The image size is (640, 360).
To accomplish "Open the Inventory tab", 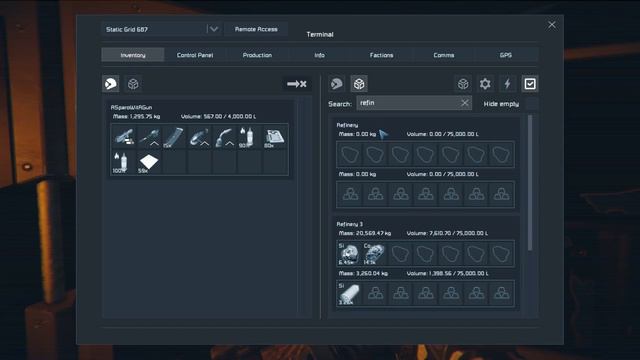I will tap(133, 55).
